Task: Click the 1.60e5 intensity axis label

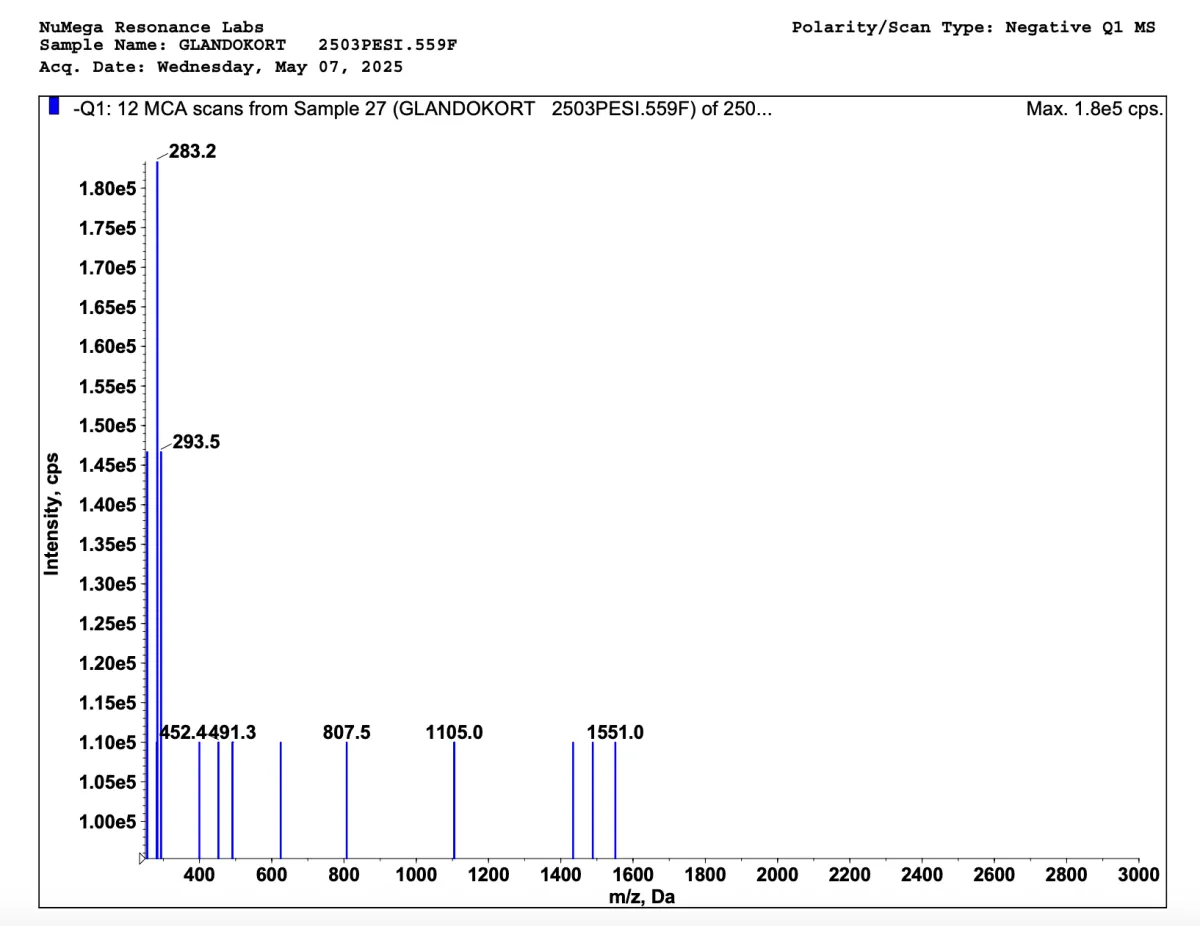Action: point(108,346)
